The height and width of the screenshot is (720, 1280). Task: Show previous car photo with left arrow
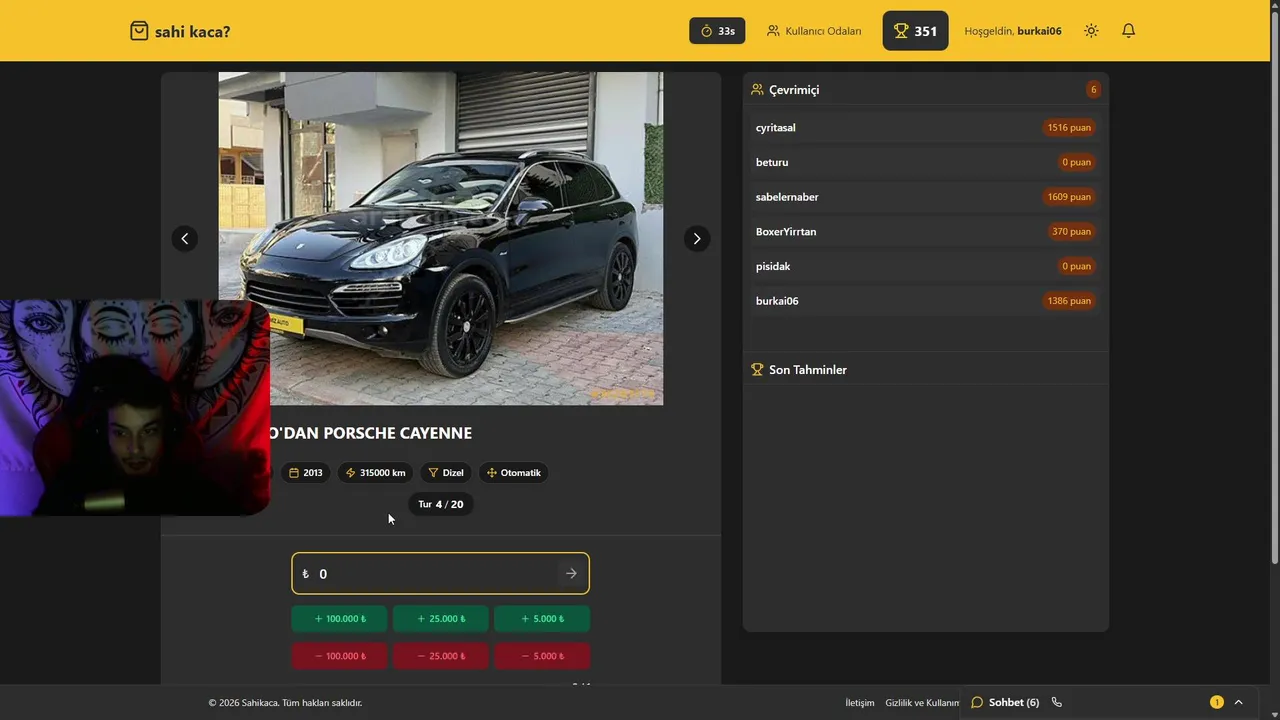click(x=185, y=238)
